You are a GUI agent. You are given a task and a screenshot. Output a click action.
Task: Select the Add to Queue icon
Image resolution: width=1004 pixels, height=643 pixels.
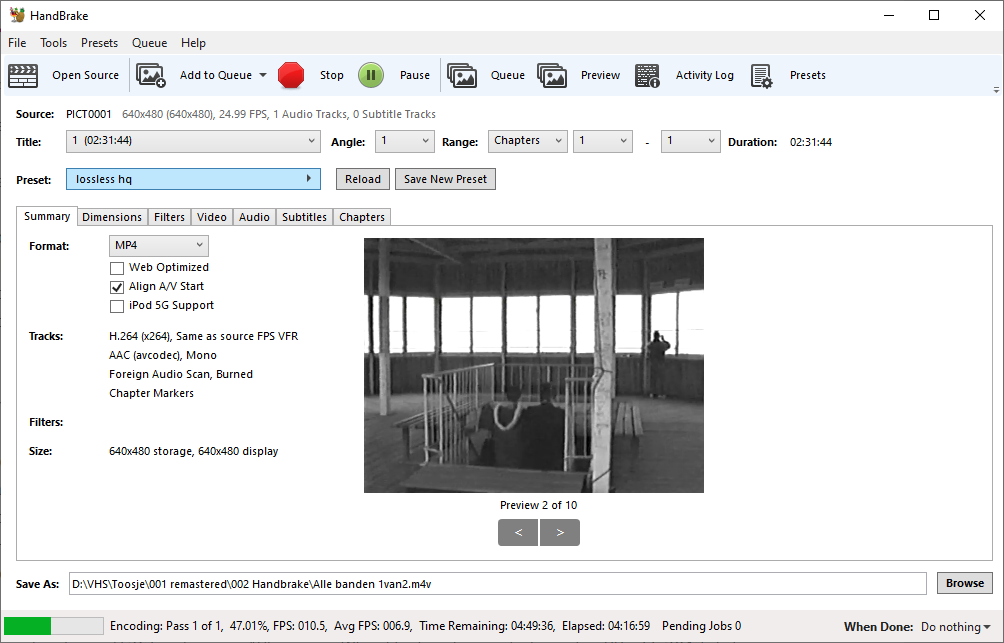pyautogui.click(x=152, y=75)
